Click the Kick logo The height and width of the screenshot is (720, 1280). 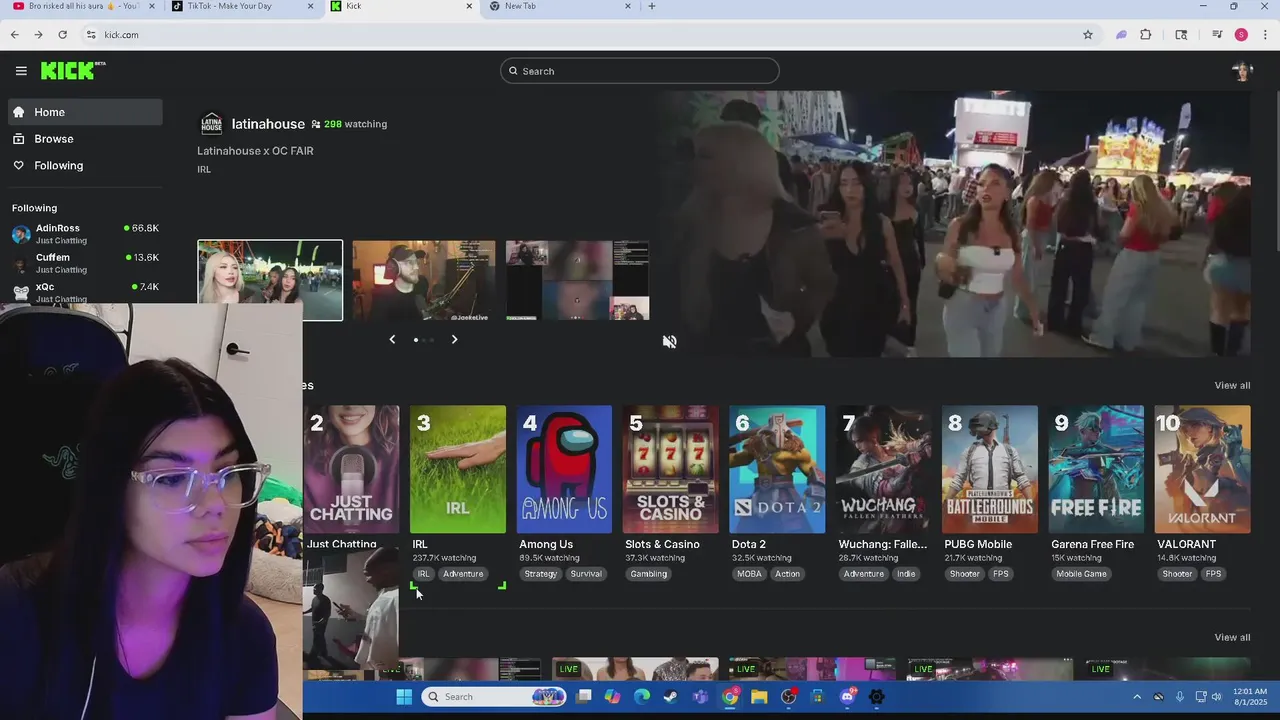coord(72,70)
